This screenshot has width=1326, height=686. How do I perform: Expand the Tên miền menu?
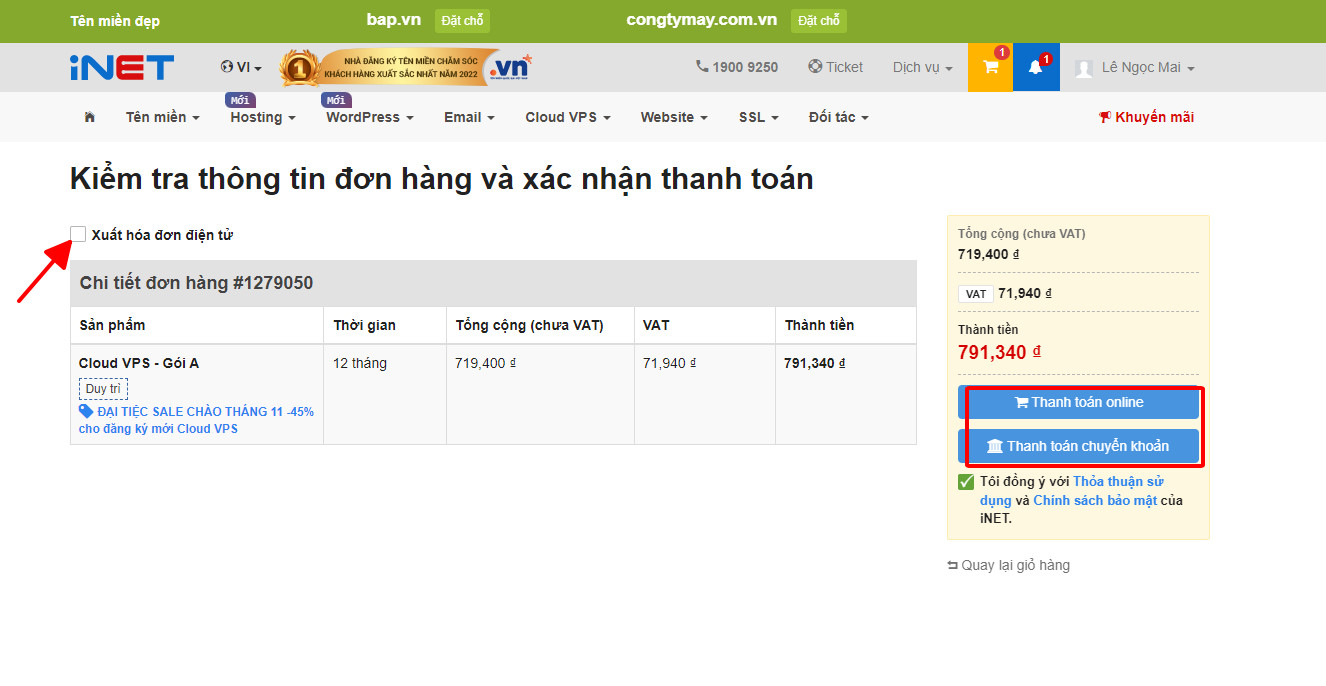pyautogui.click(x=163, y=117)
